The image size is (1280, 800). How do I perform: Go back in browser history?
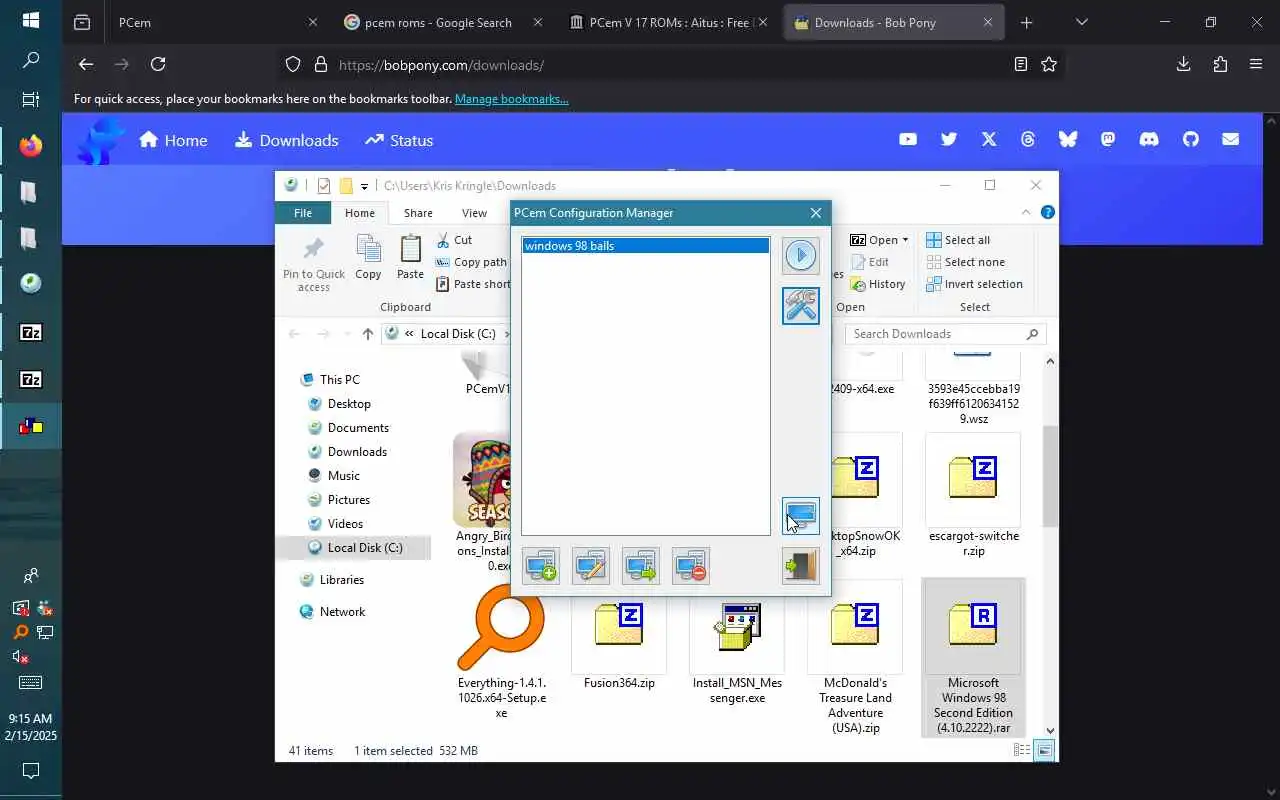pyautogui.click(x=86, y=64)
